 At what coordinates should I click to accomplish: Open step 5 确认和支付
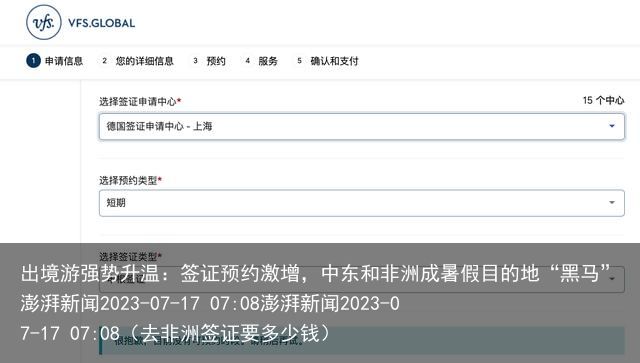328,61
